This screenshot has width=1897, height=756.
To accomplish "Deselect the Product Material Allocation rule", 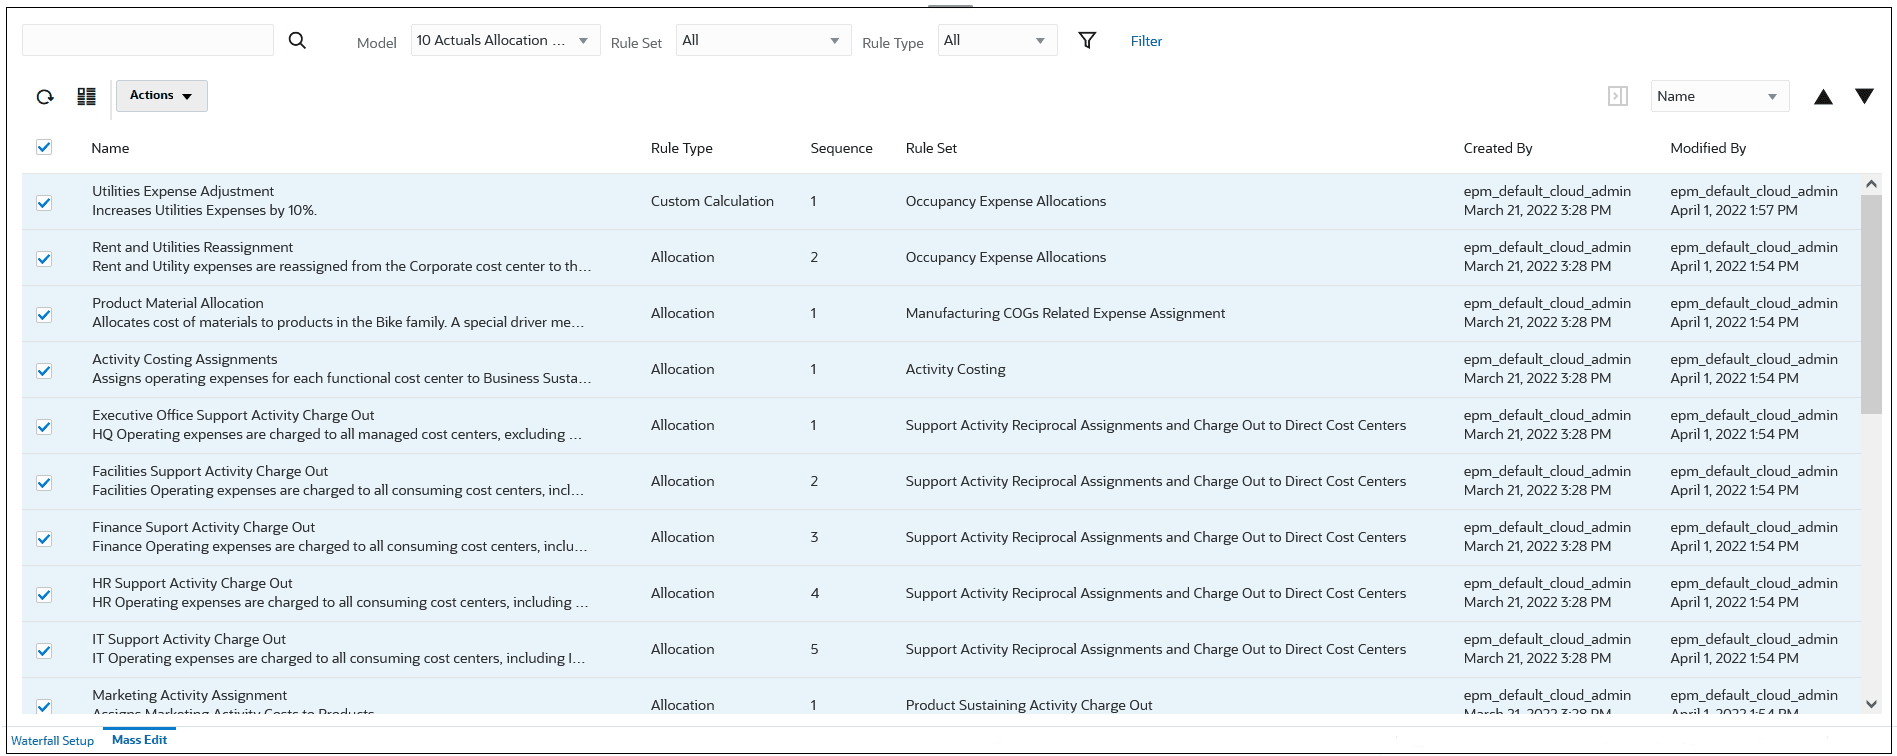I will click(44, 315).
